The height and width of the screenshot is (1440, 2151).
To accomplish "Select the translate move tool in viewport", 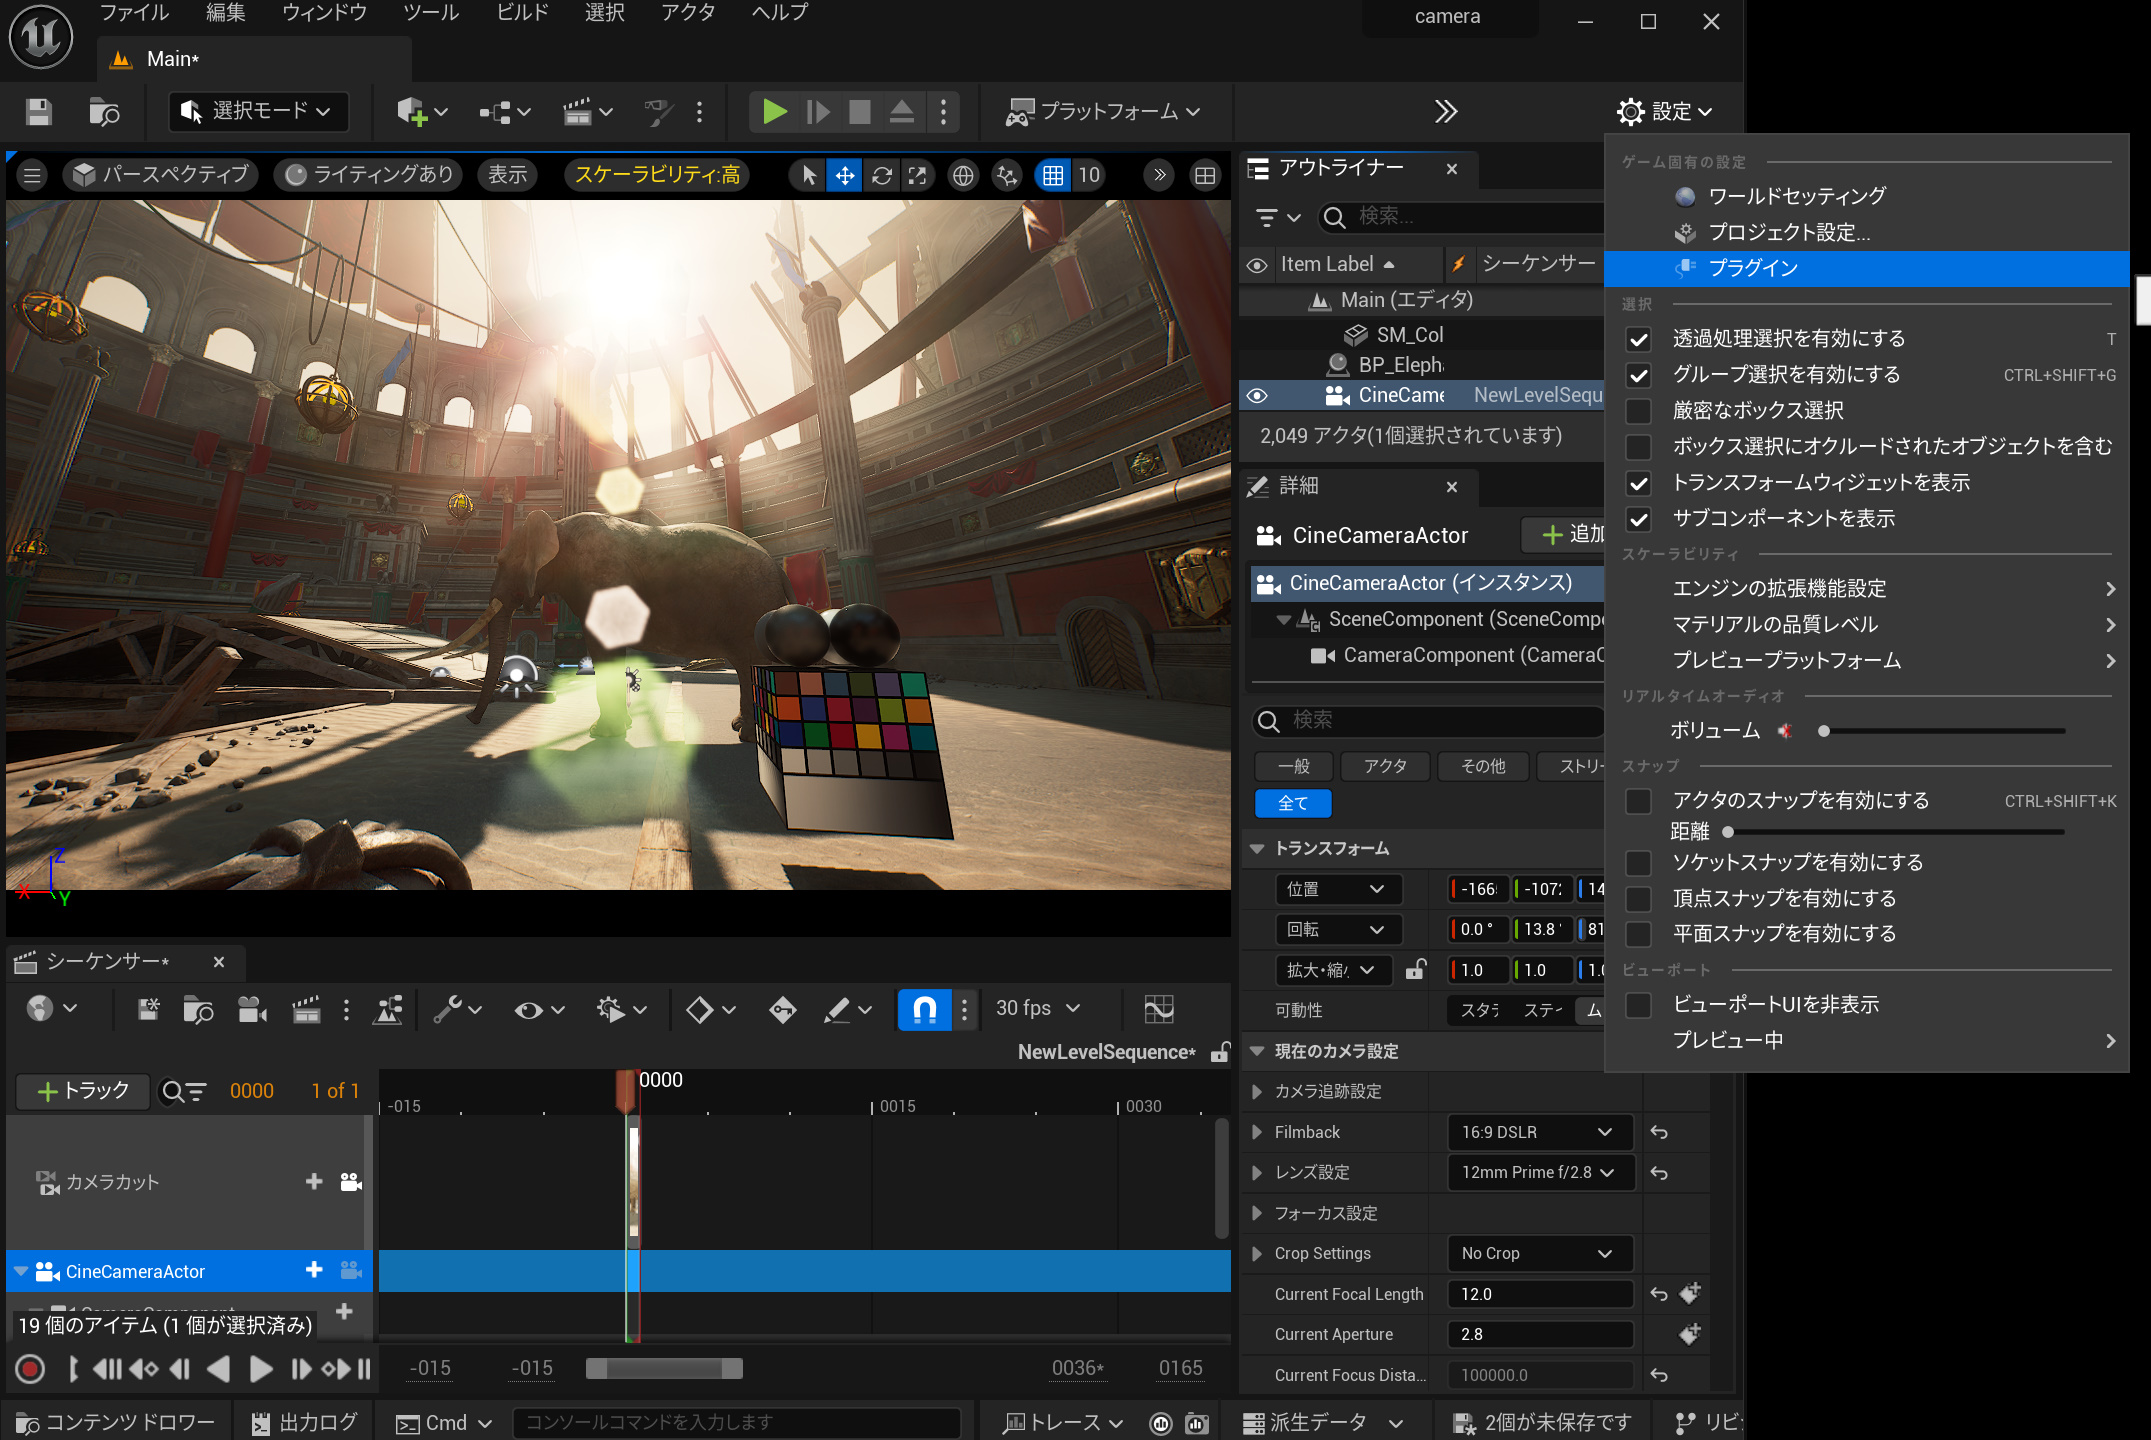I will [845, 176].
